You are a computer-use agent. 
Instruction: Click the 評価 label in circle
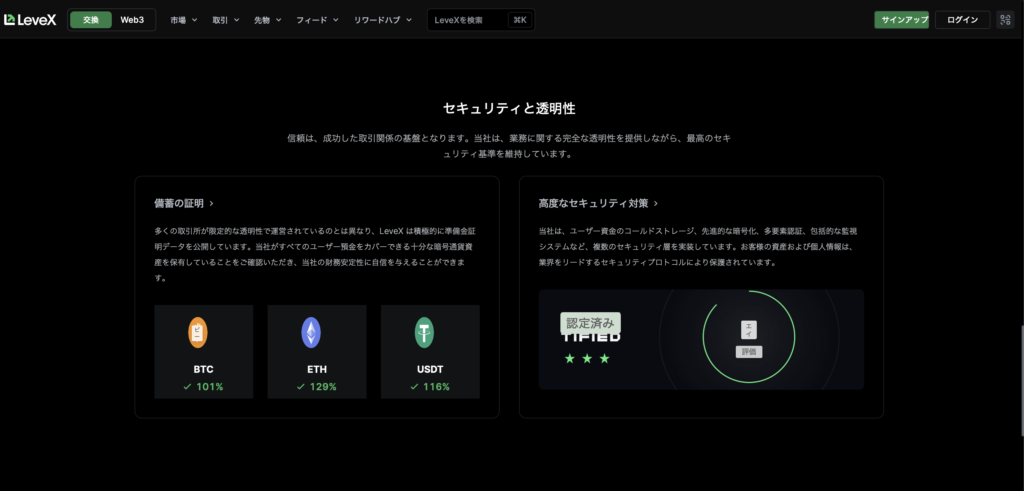[x=748, y=352]
